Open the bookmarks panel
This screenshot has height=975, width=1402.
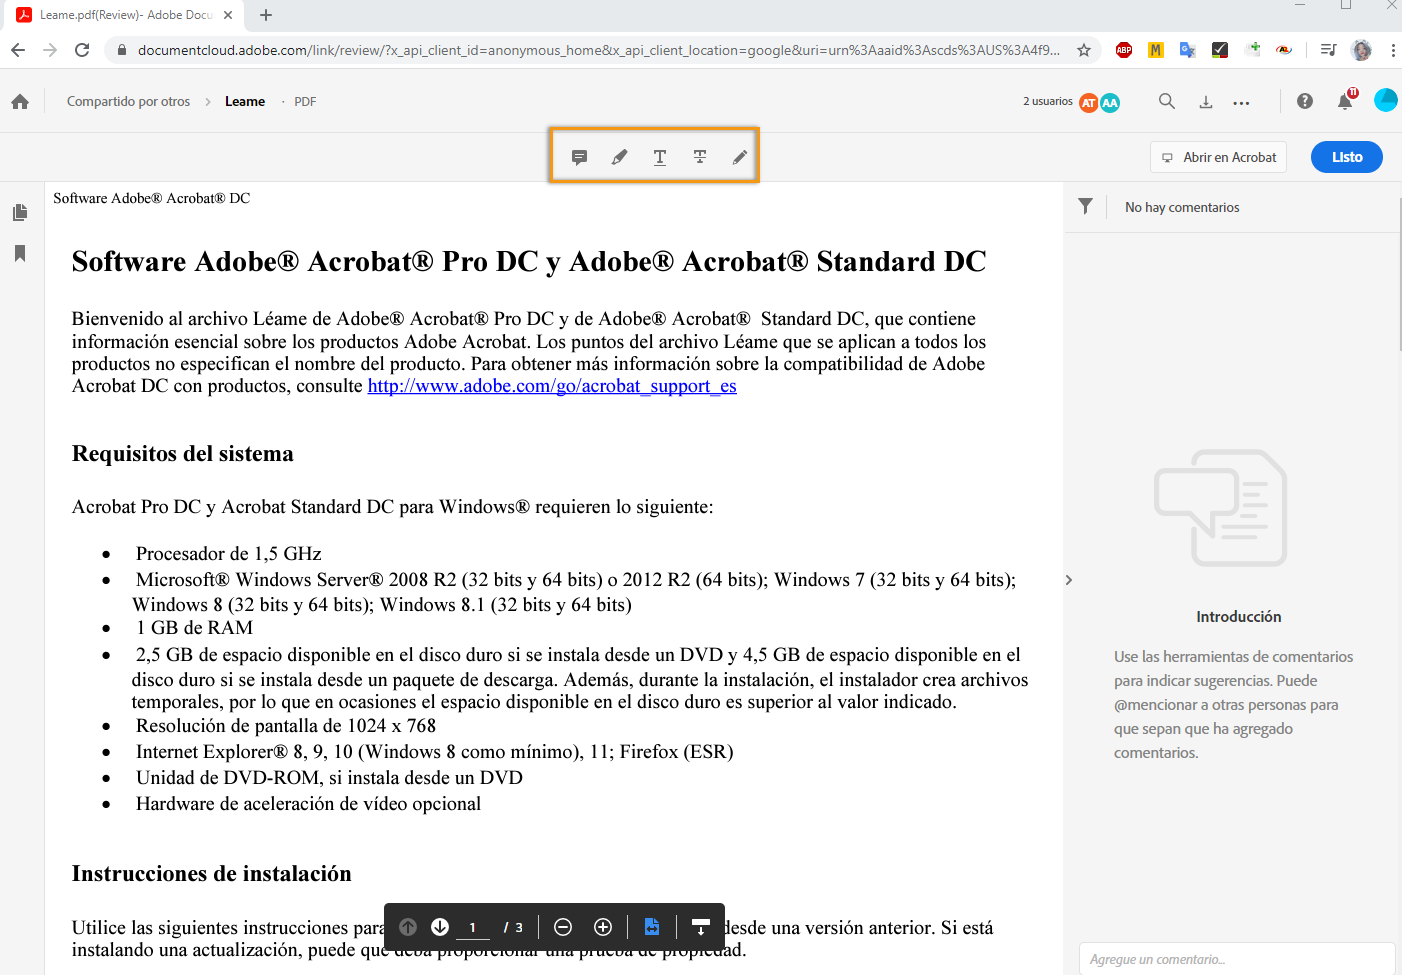coord(22,253)
